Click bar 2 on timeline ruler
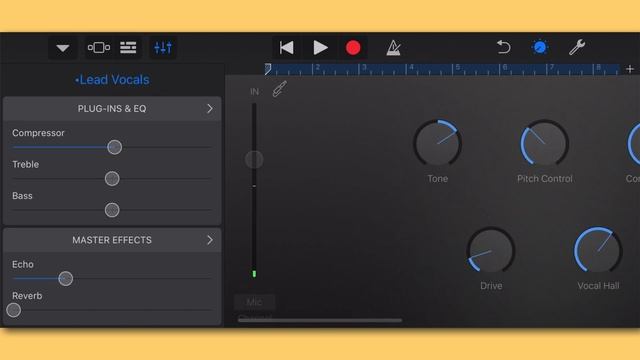The image size is (640, 360). (317, 69)
